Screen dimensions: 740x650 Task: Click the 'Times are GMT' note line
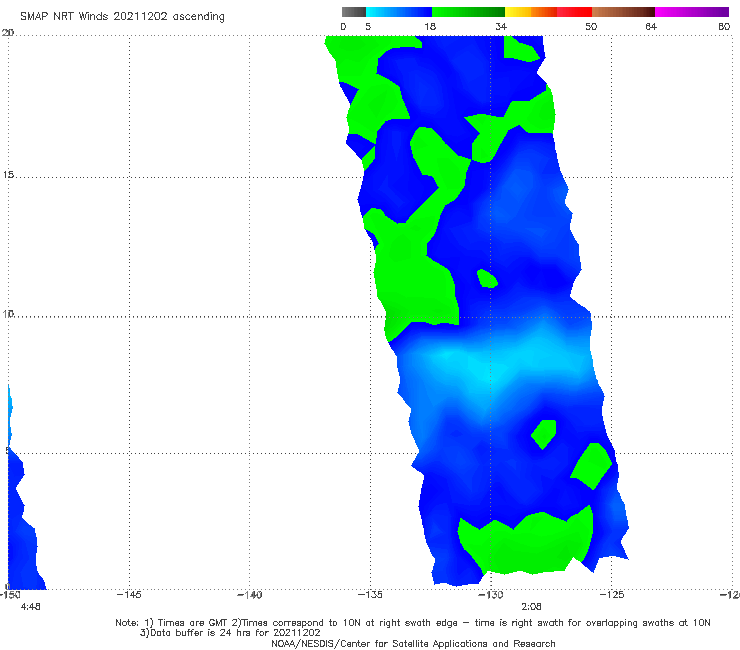point(412,623)
